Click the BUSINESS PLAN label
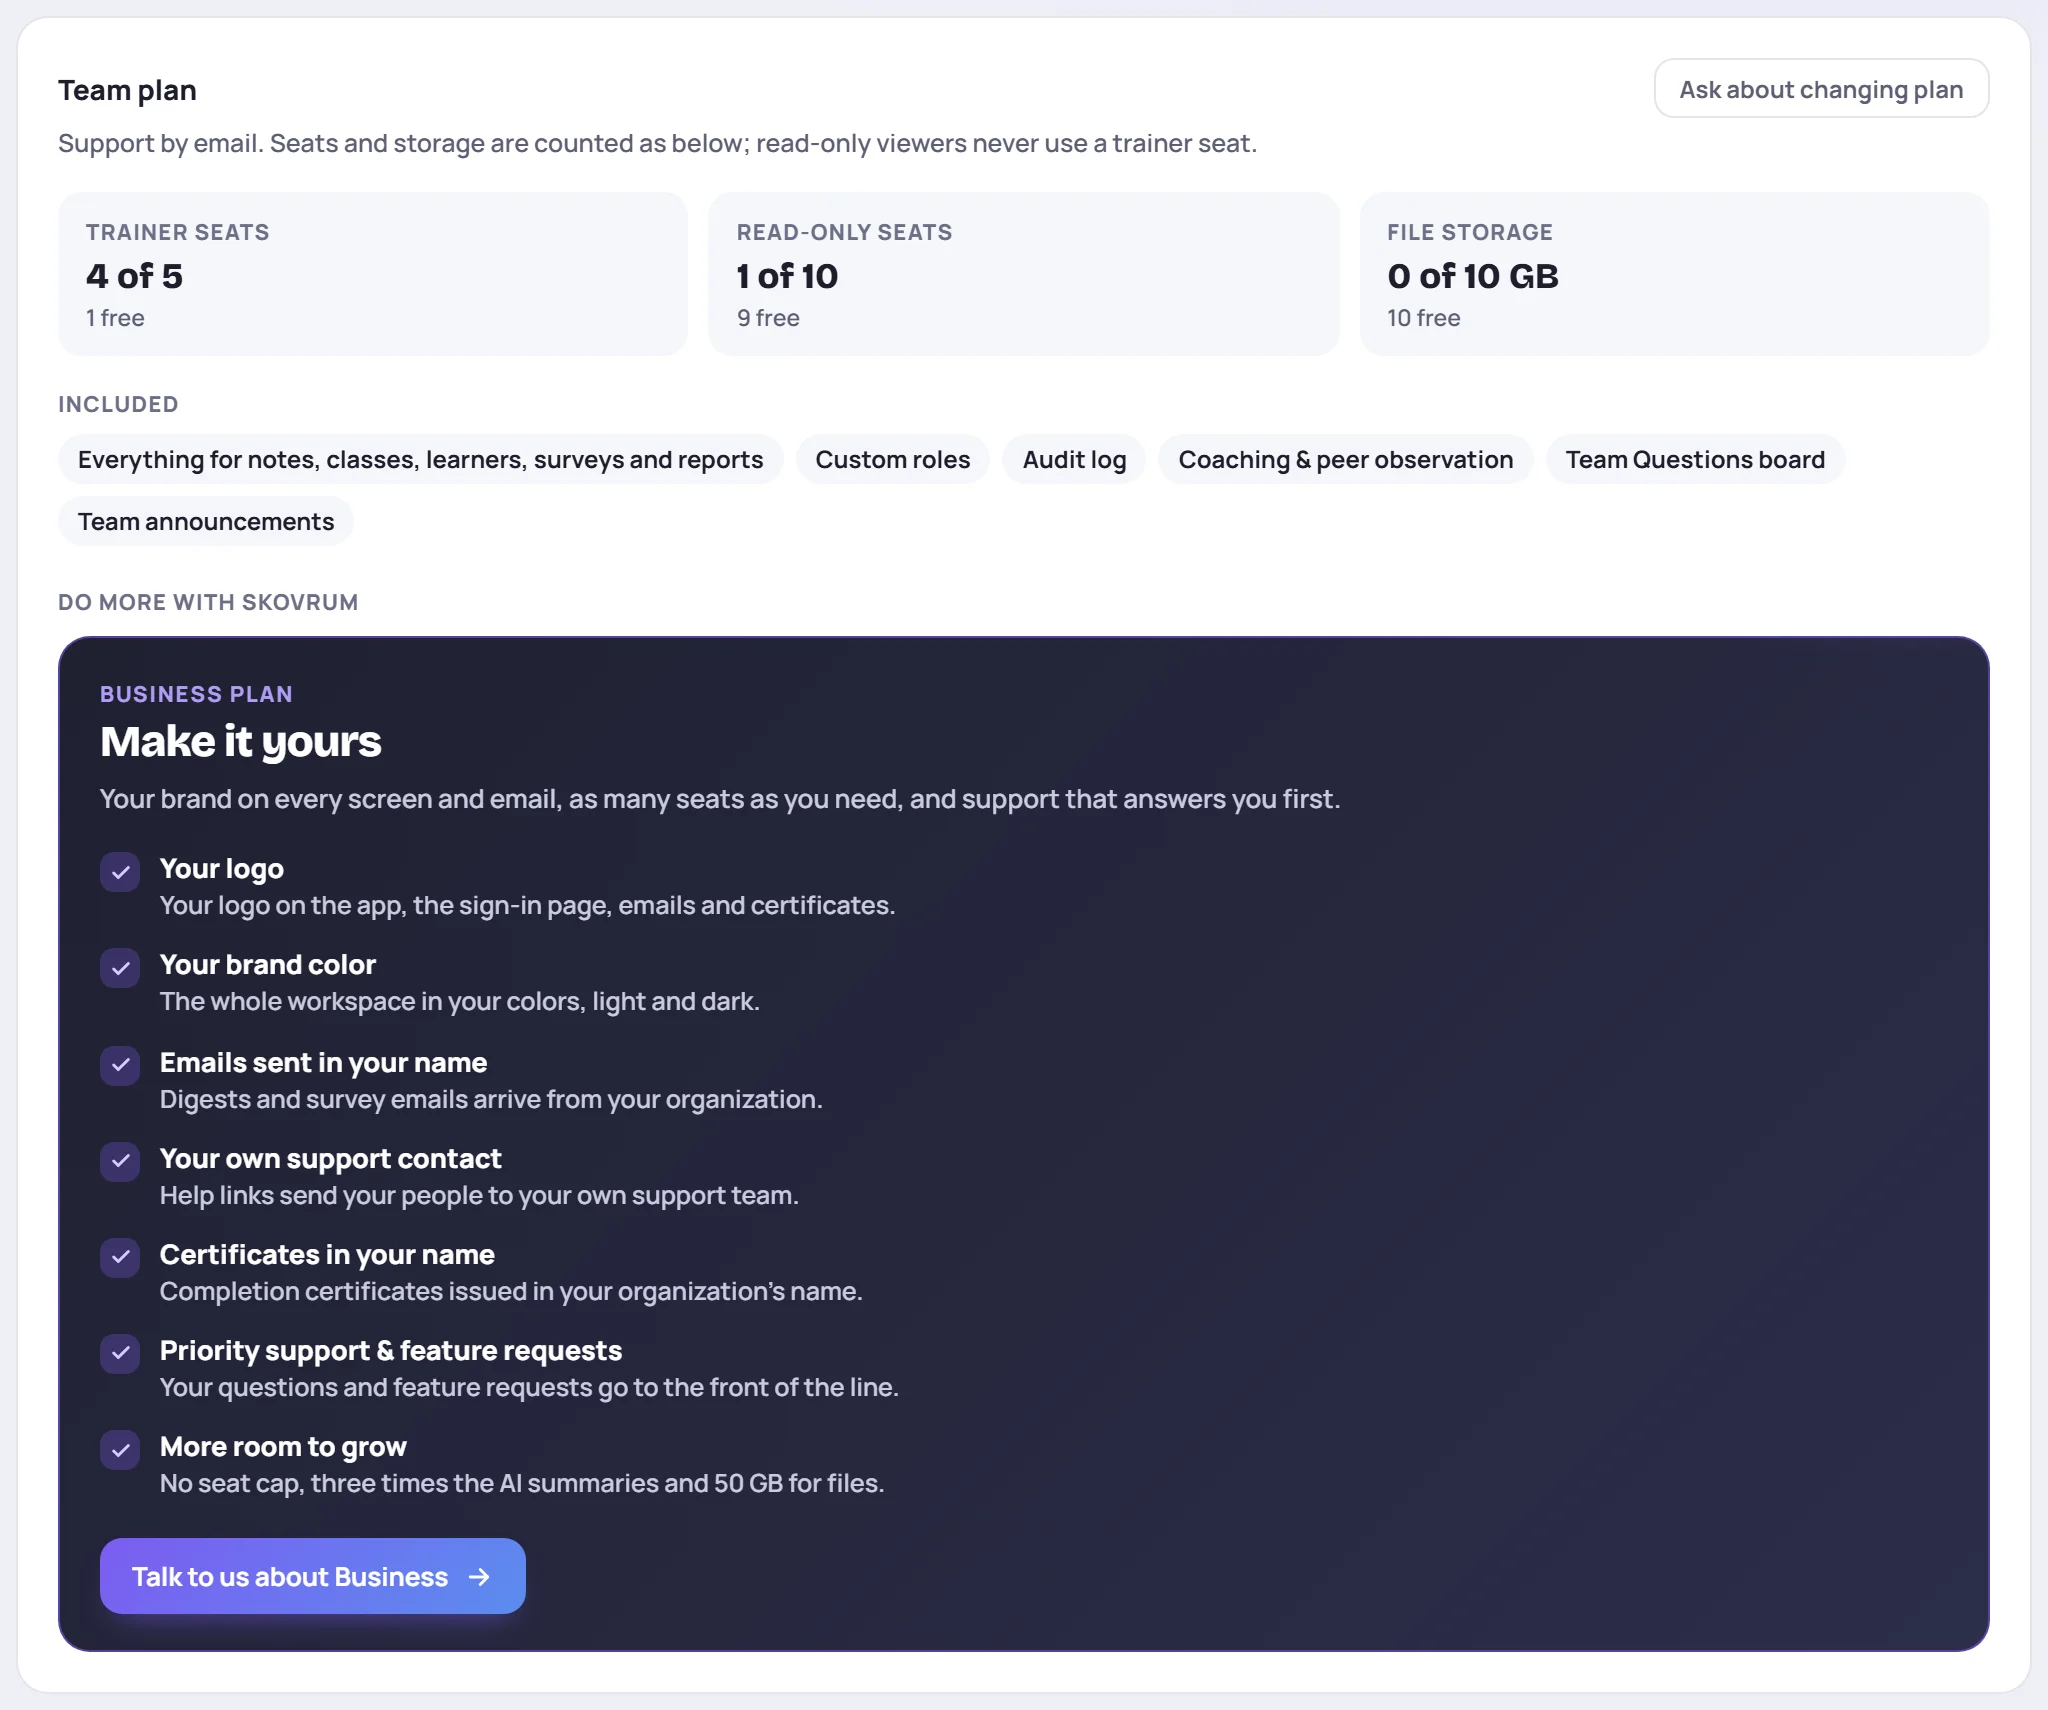 [197, 694]
